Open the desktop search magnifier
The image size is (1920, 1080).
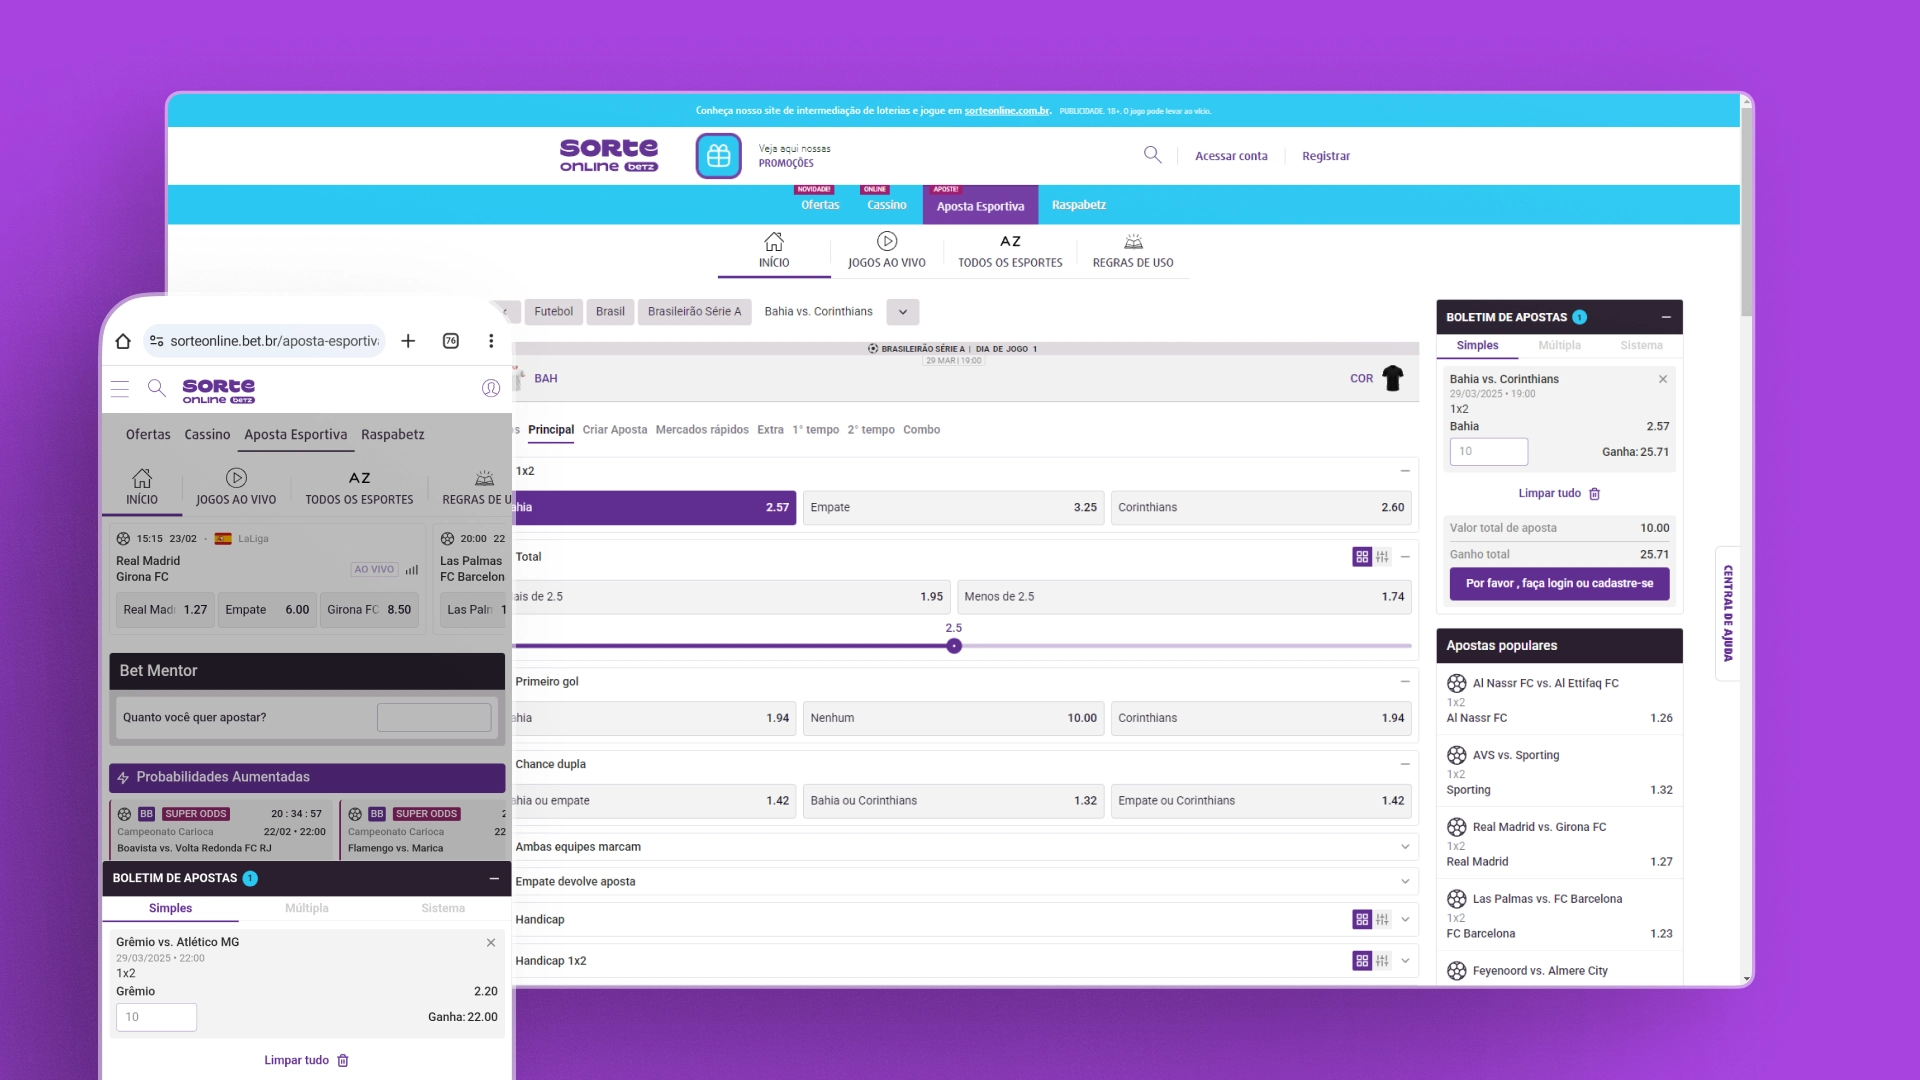point(1152,155)
